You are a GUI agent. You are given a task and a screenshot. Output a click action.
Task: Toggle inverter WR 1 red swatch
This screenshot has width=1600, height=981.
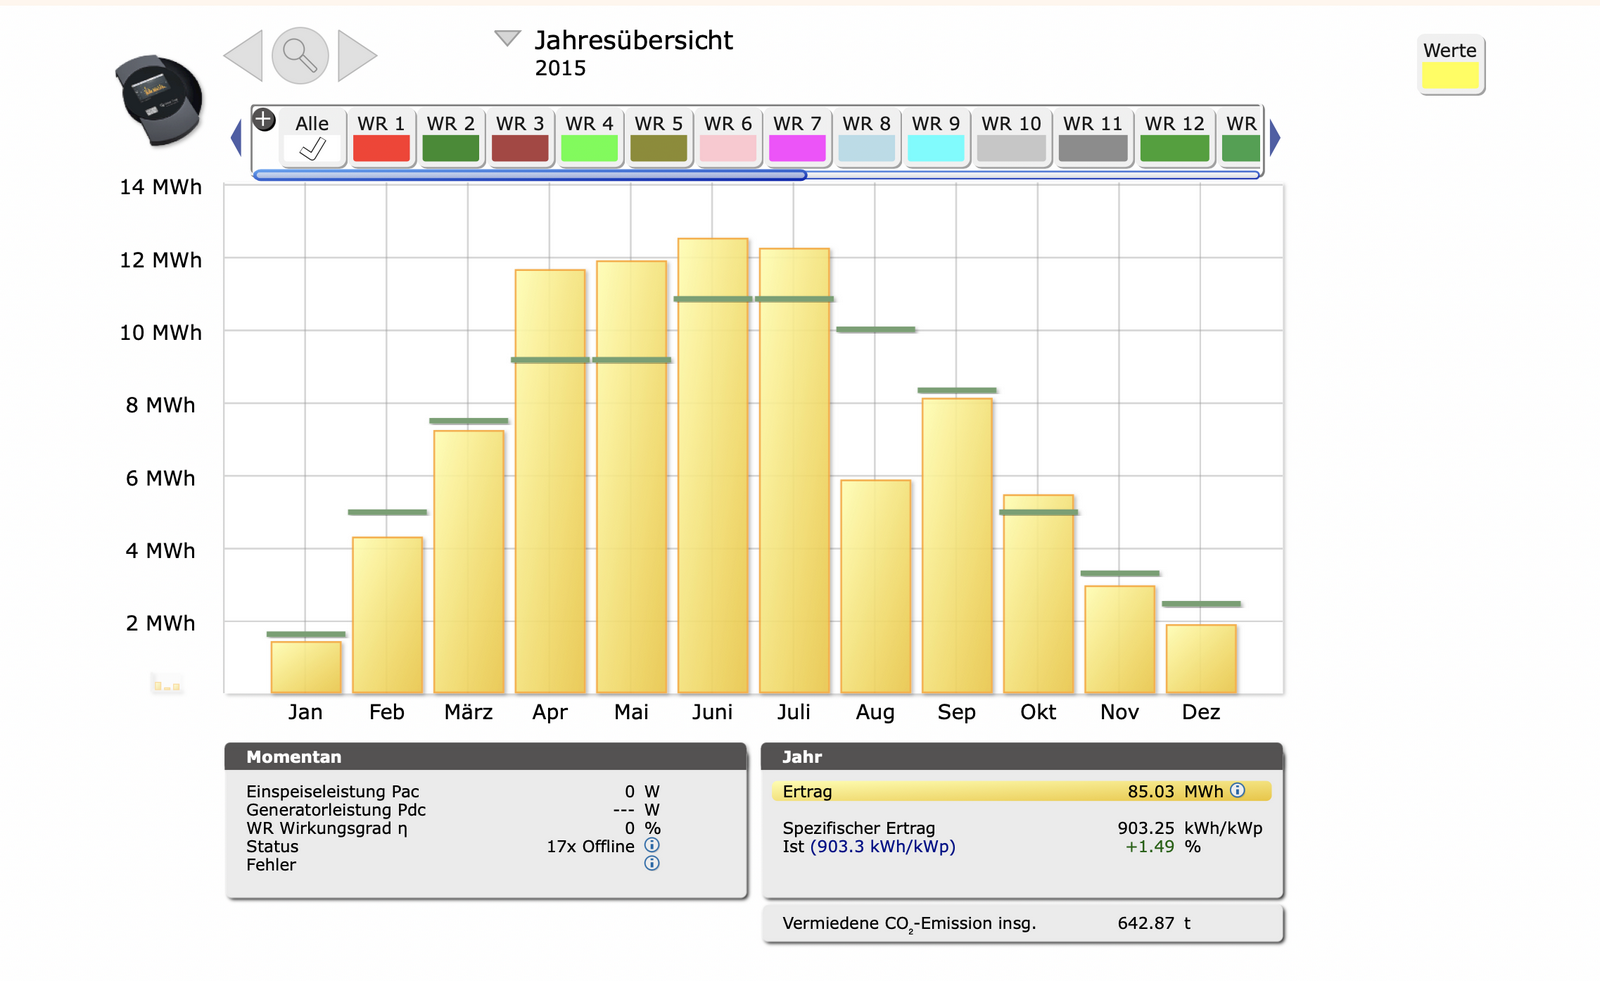click(381, 149)
